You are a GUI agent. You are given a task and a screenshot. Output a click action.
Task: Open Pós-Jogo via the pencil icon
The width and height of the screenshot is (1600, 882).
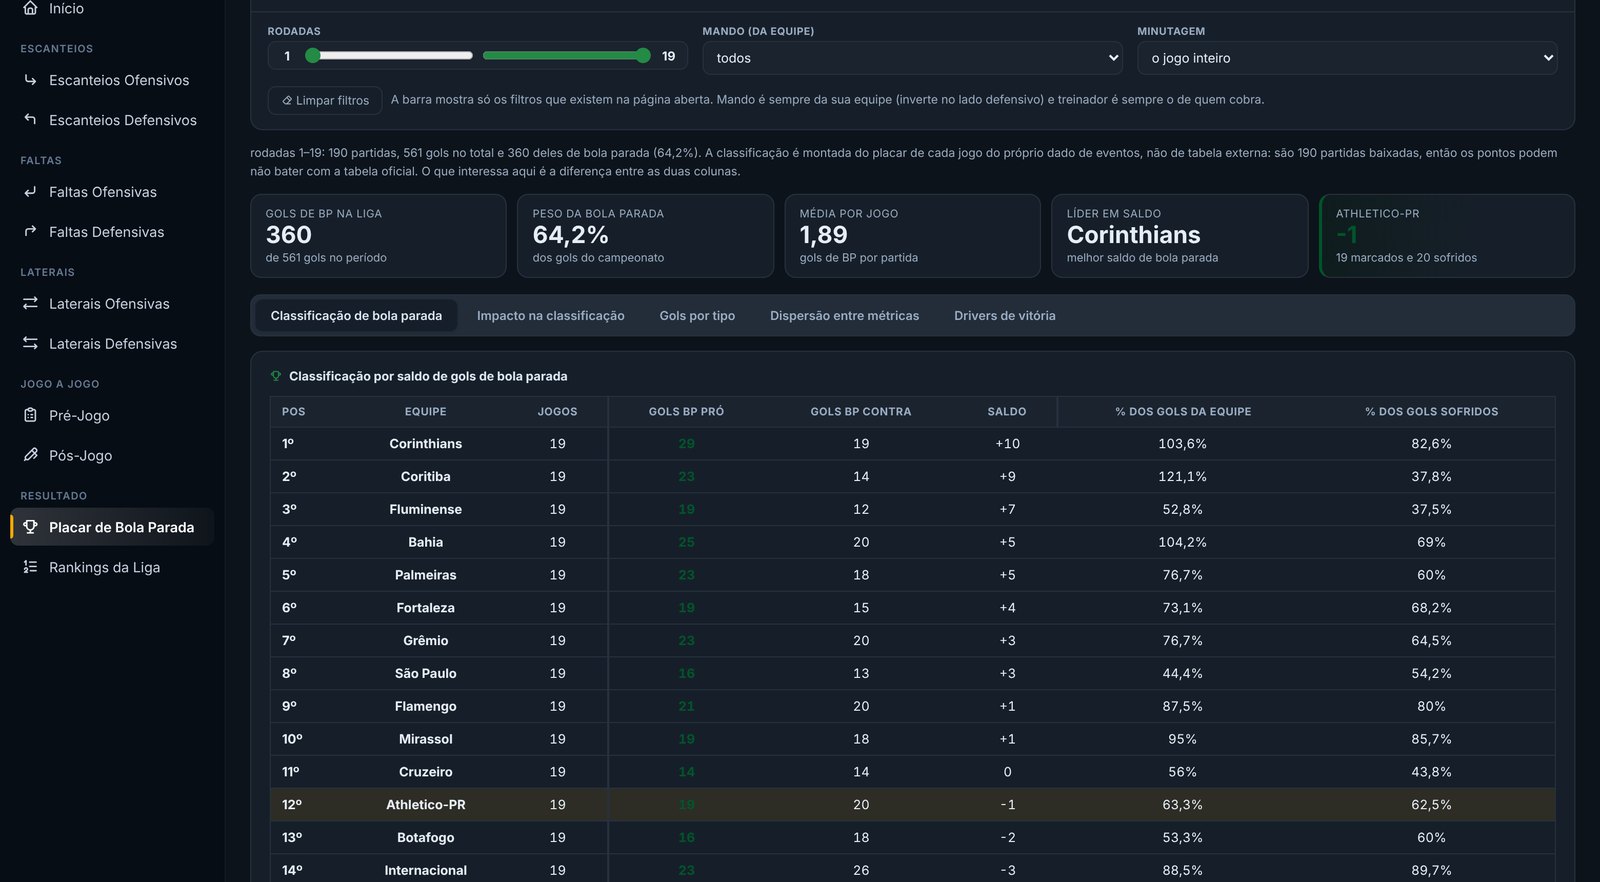coord(30,456)
